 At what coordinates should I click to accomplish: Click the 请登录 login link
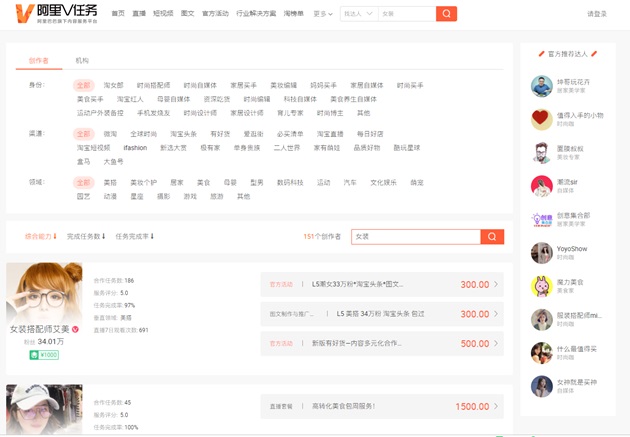596,14
